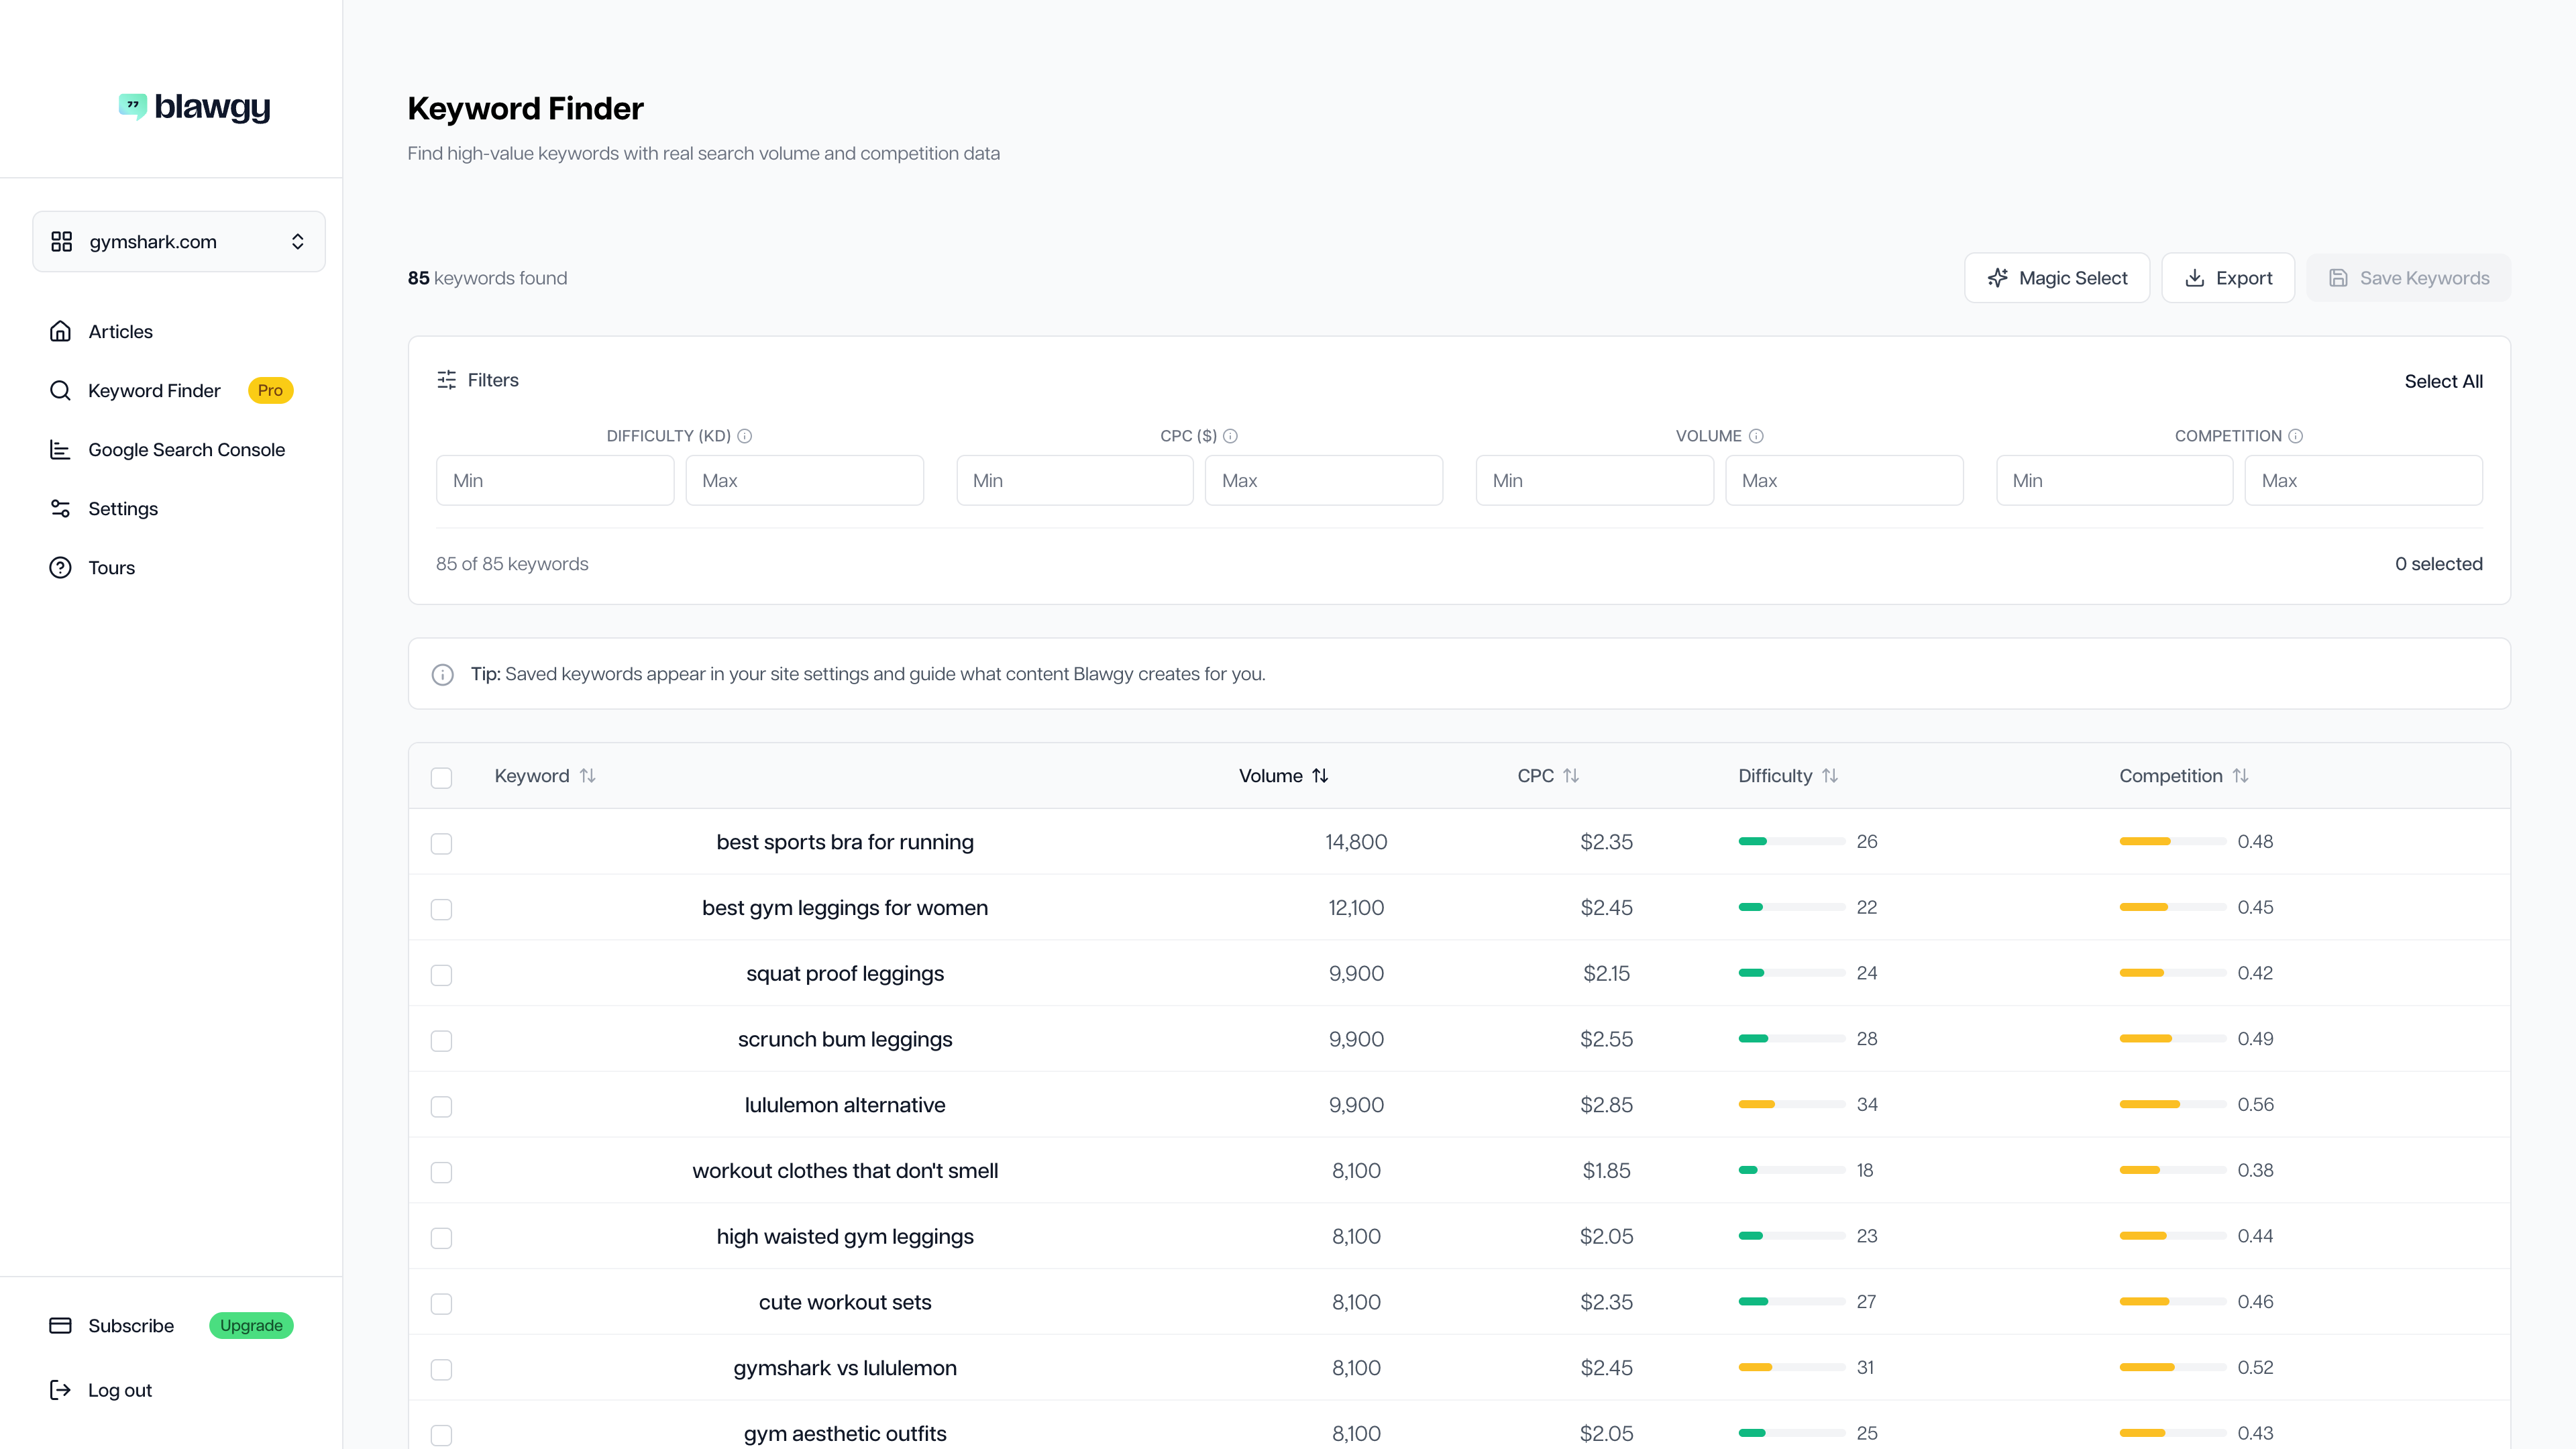The image size is (2576, 1449).
Task: Click Difficulty (KD) info icon
Action: pos(744,436)
